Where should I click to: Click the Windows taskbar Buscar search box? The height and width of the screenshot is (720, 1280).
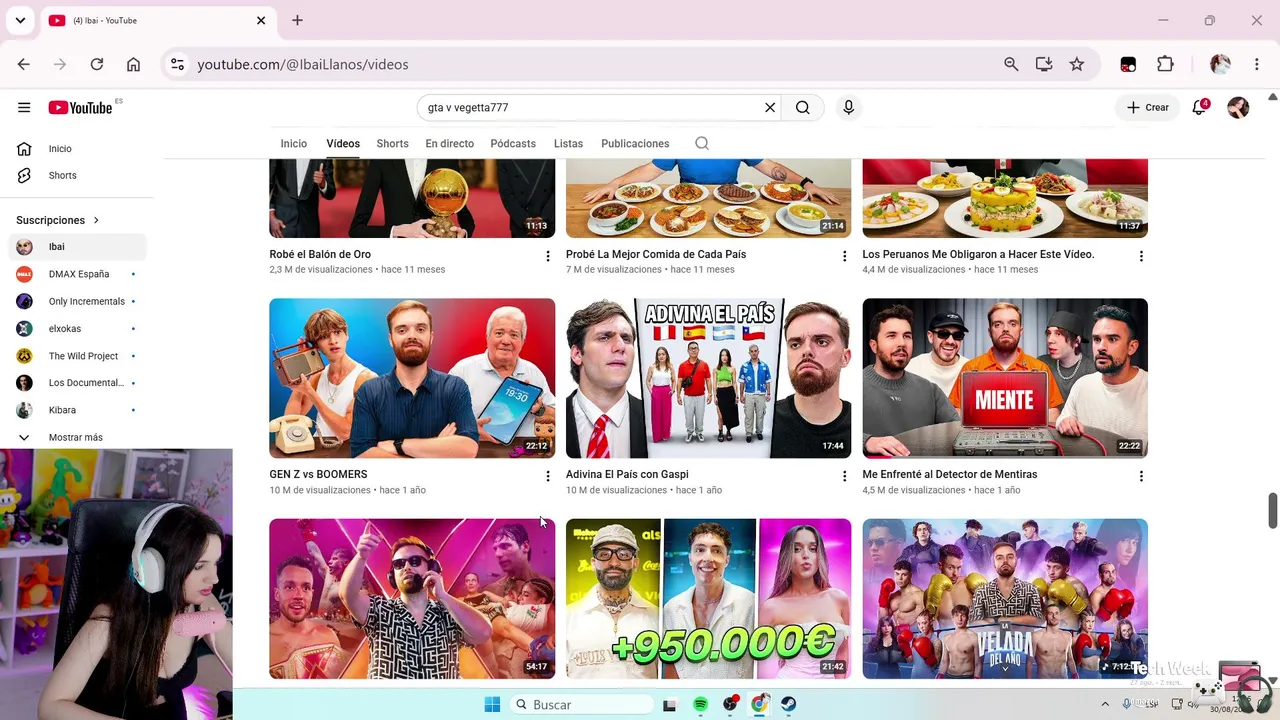click(581, 705)
